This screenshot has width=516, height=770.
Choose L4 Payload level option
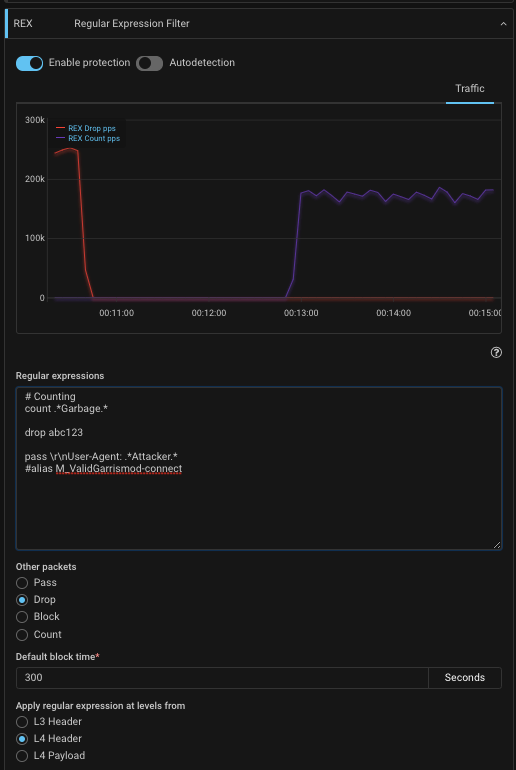(22, 756)
